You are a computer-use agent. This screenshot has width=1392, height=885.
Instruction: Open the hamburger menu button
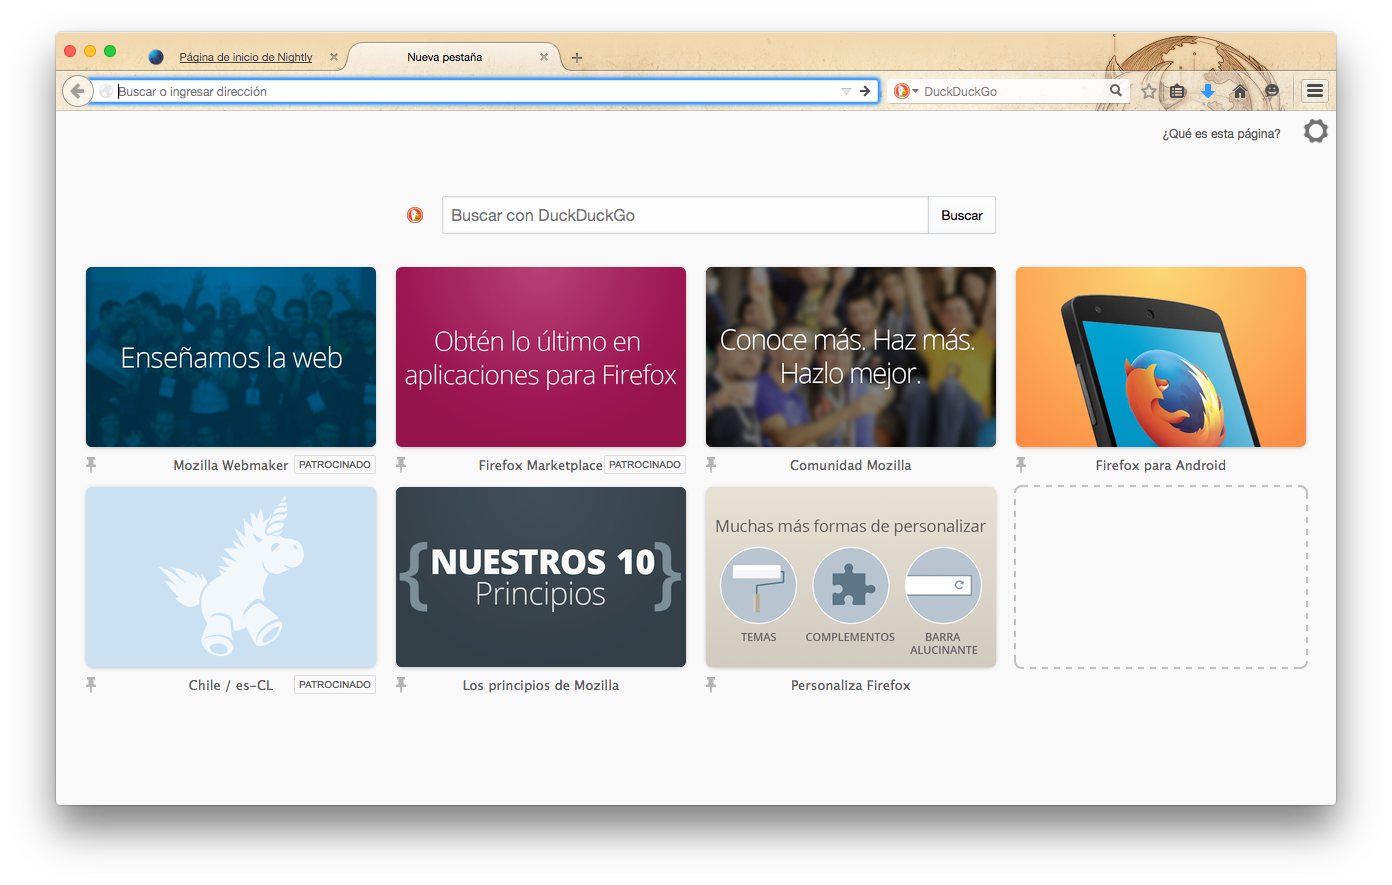(1315, 91)
